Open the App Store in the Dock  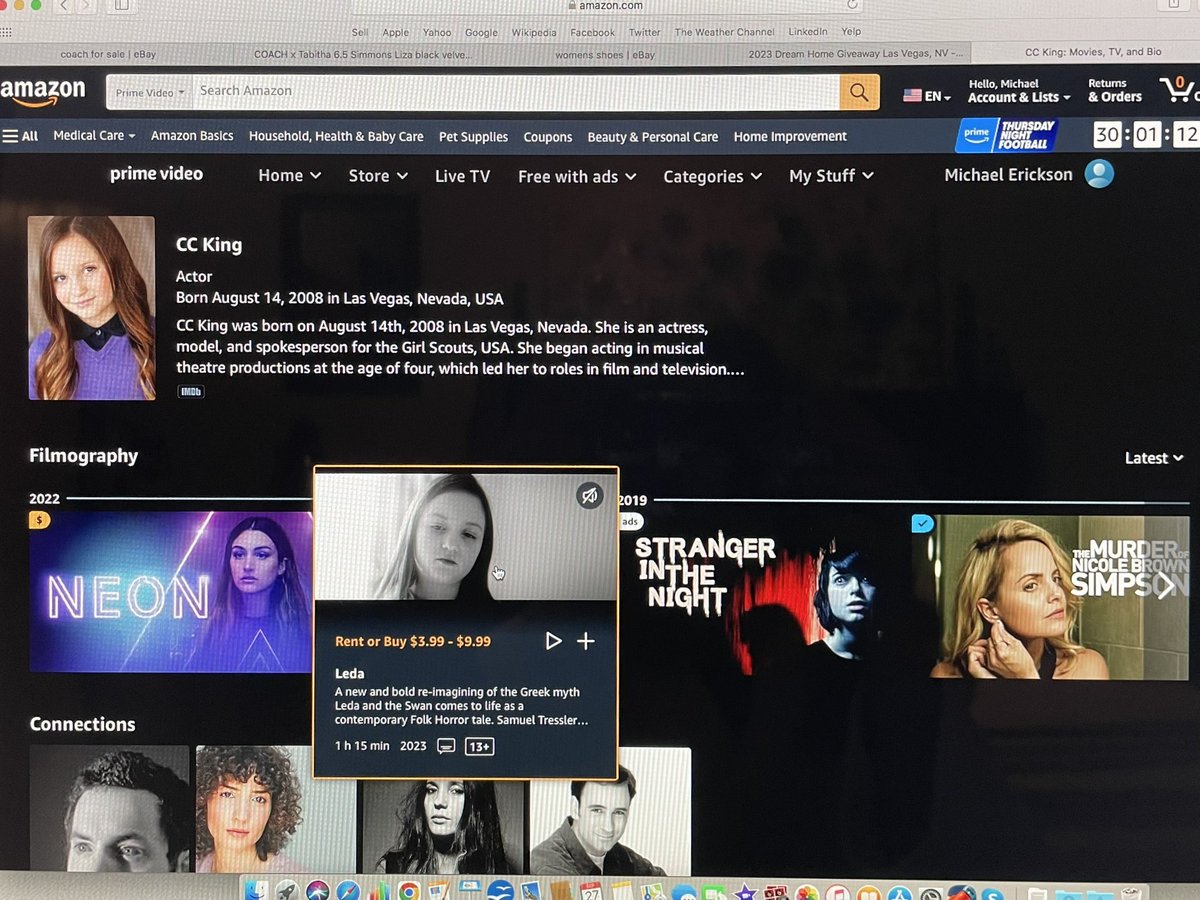pos(899,890)
